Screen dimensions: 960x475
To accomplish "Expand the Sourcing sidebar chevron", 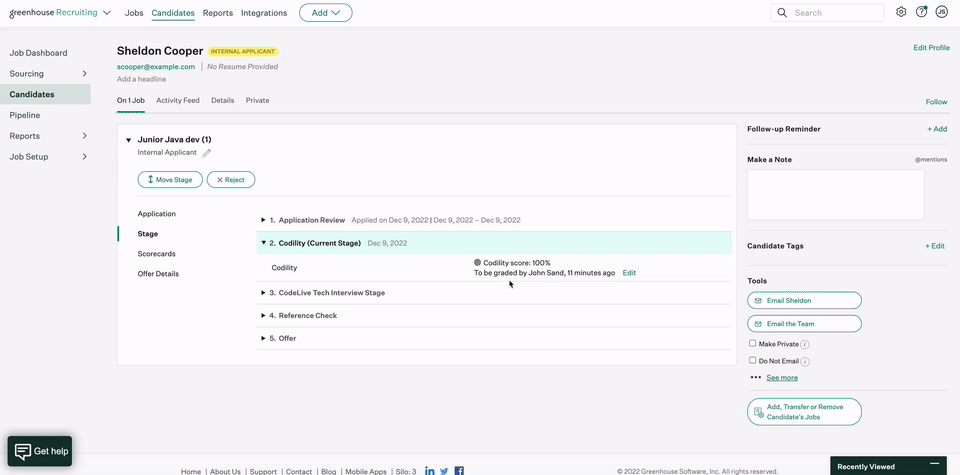I will click(84, 73).
